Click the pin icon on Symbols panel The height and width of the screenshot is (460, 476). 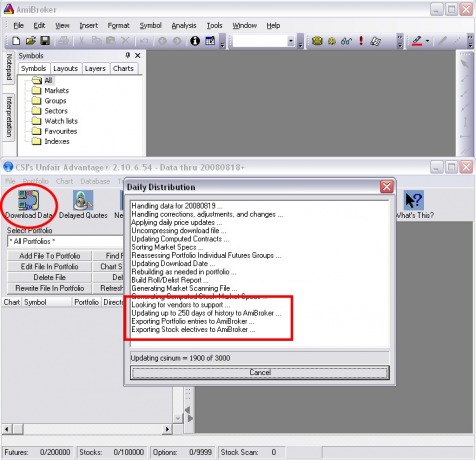(x=128, y=55)
